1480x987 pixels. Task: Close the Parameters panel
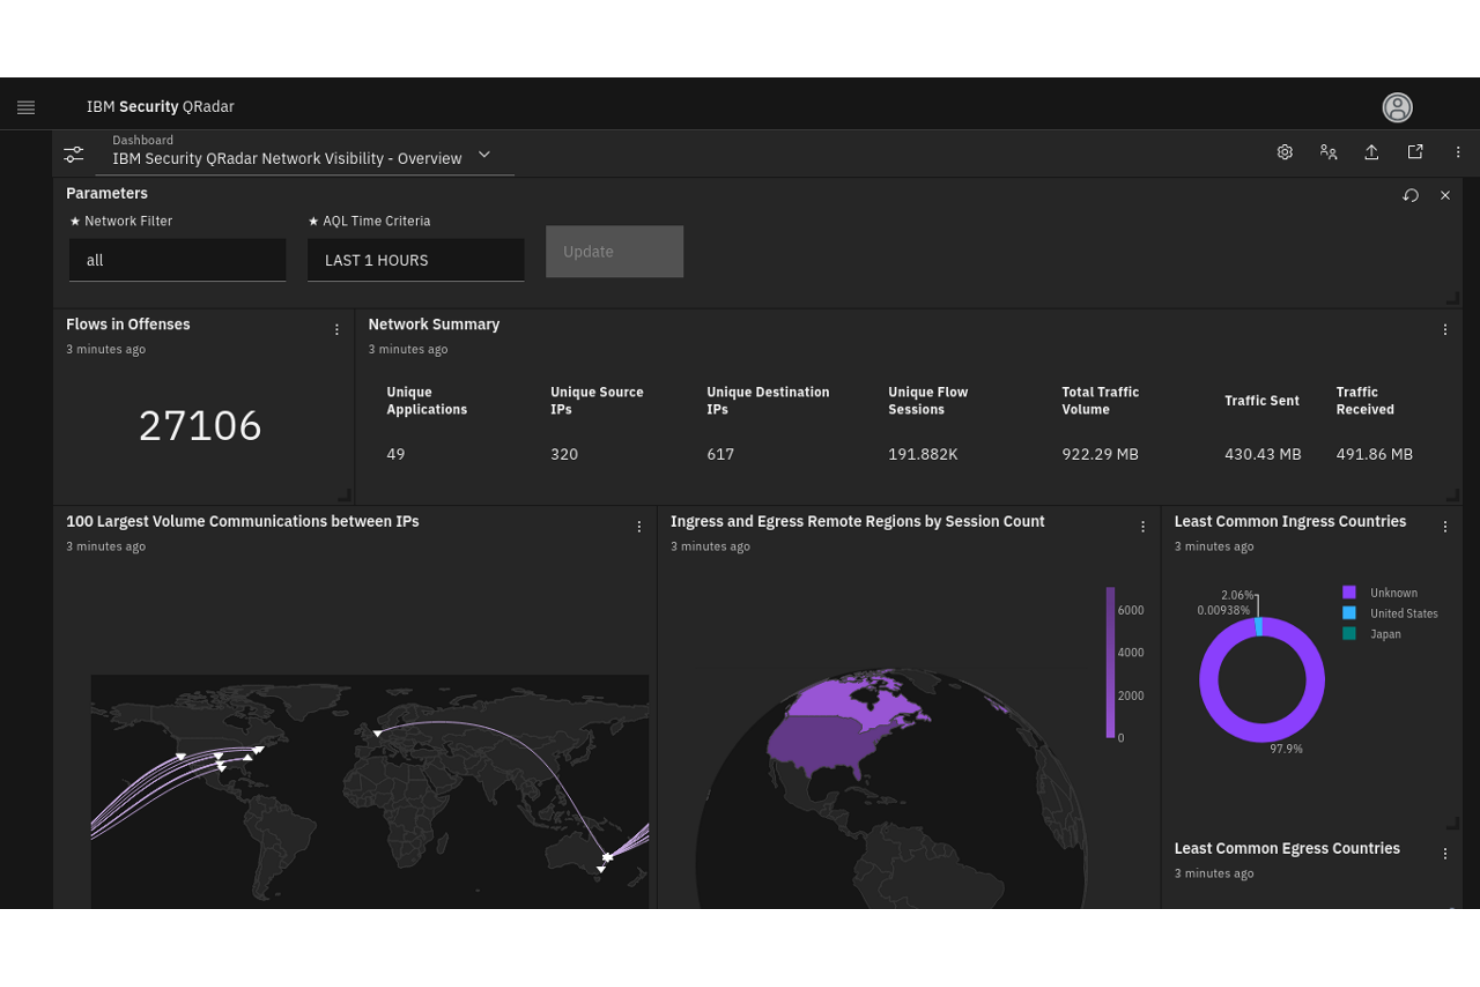click(1445, 195)
